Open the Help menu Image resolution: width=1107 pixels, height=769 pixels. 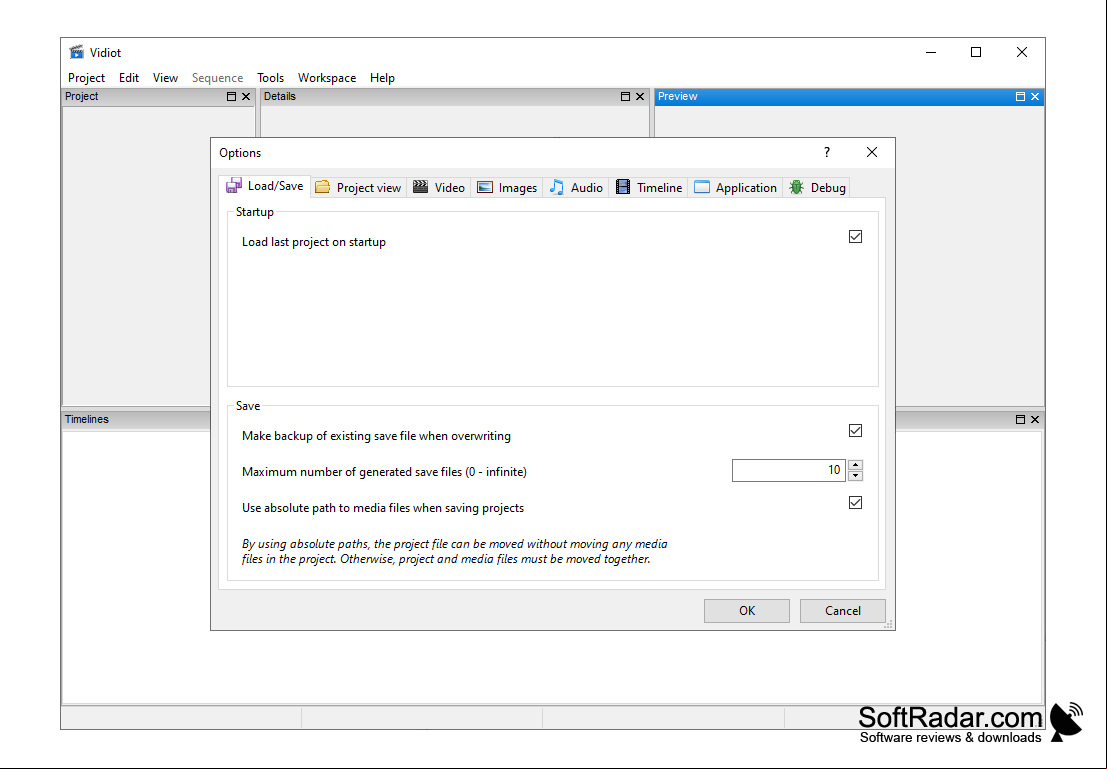(x=382, y=78)
